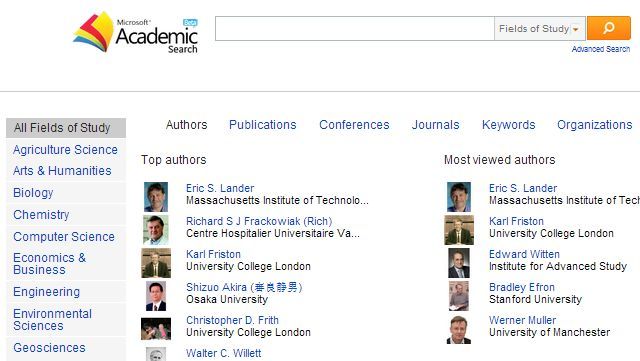Click Edward Witten's photo thumbnail
Image resolution: width=640 pixels, height=361 pixels.
459,263
